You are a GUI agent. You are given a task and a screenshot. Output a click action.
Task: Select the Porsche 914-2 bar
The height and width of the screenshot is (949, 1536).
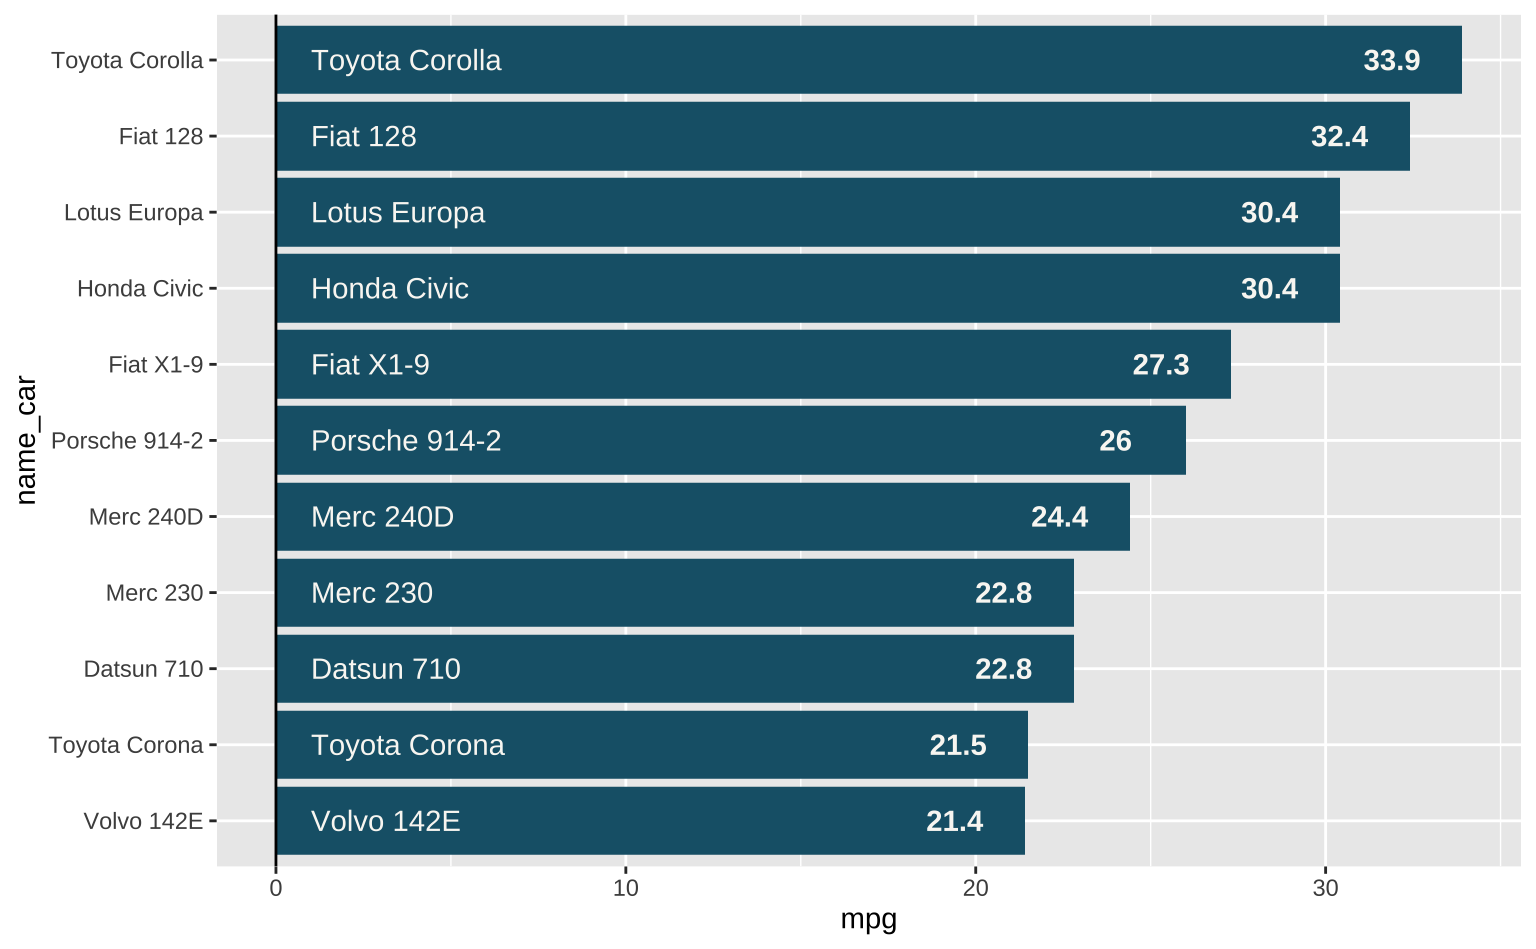(730, 441)
